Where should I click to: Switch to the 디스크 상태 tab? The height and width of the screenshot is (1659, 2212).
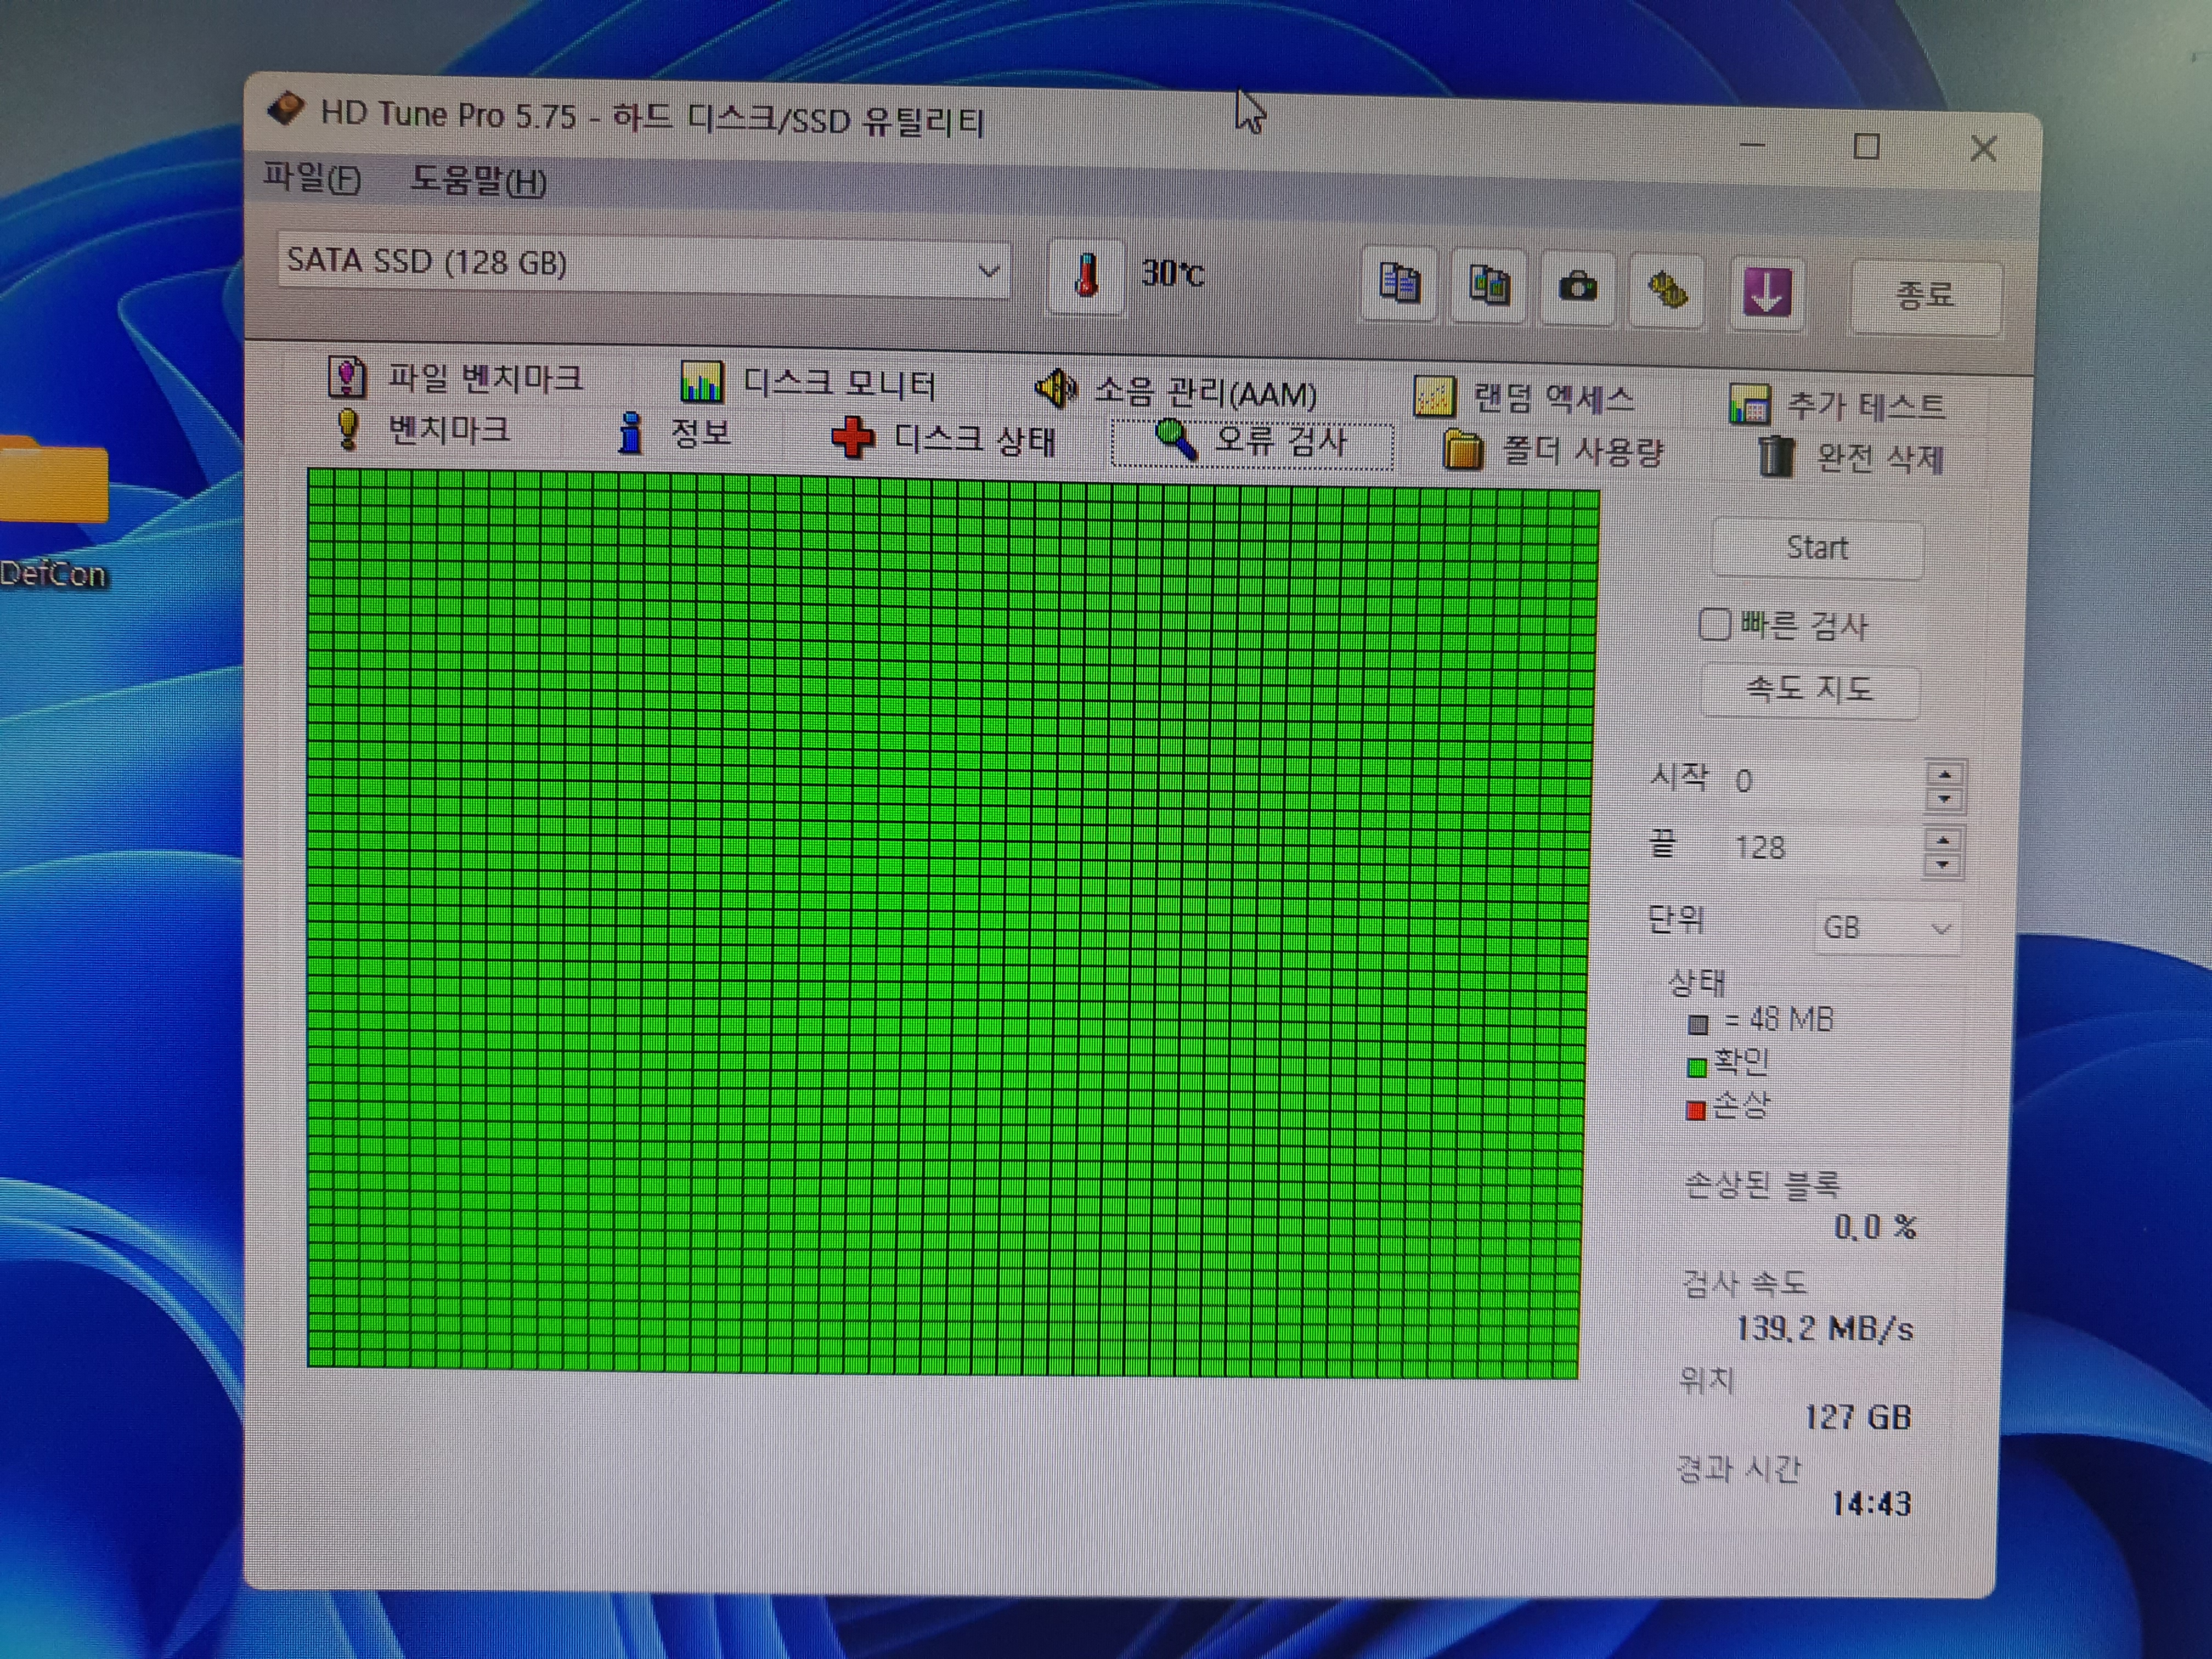pyautogui.click(x=944, y=439)
